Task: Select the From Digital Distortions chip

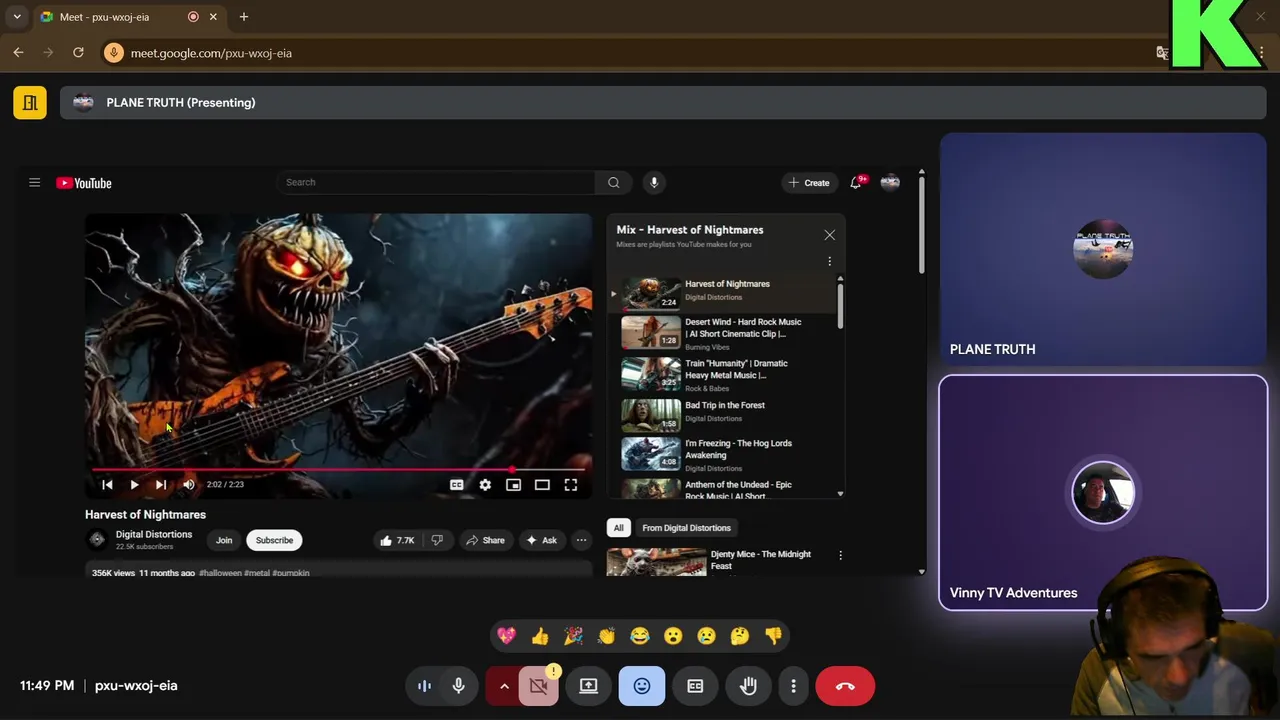Action: pyautogui.click(x=686, y=528)
